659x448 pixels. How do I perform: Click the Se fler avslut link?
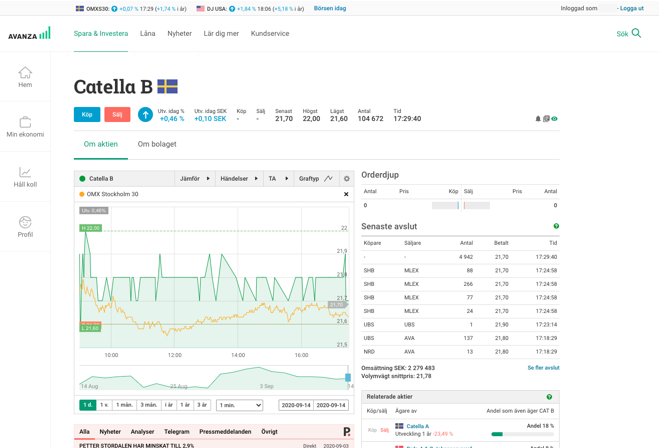pyautogui.click(x=543, y=368)
